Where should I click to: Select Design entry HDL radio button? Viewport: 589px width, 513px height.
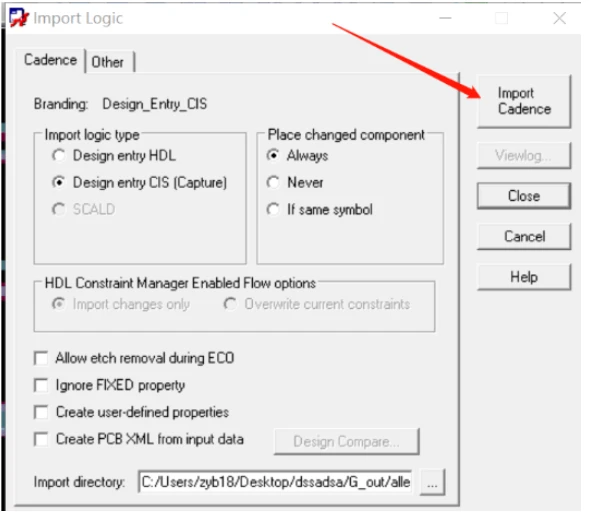[59, 155]
